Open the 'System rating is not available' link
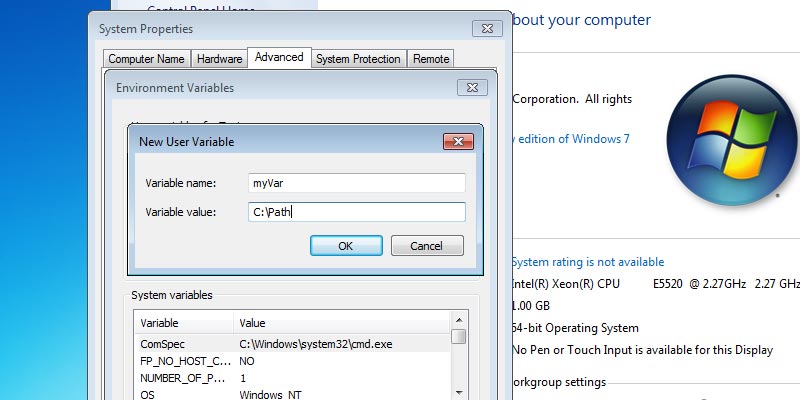 tap(588, 262)
